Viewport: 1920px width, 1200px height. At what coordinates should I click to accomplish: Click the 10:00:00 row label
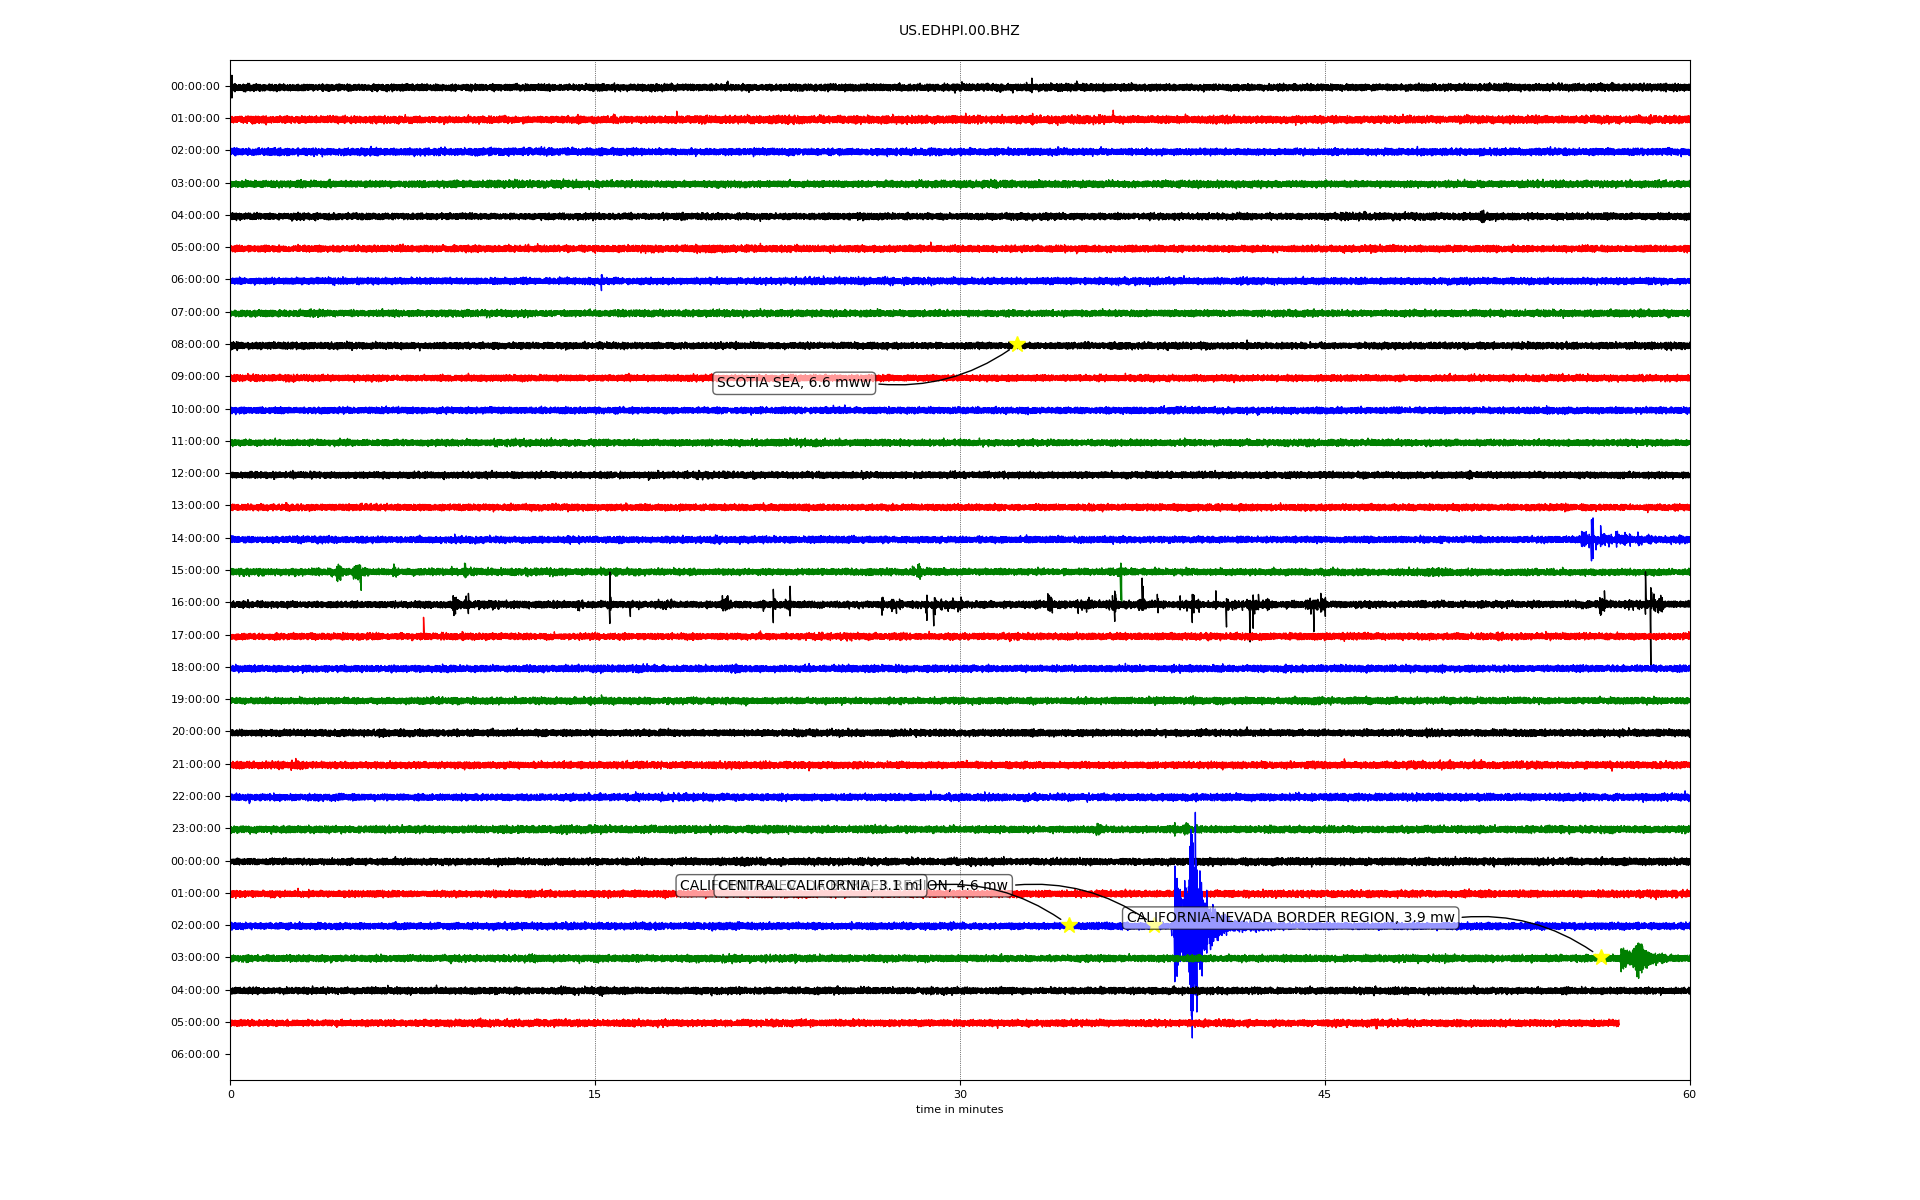195,410
